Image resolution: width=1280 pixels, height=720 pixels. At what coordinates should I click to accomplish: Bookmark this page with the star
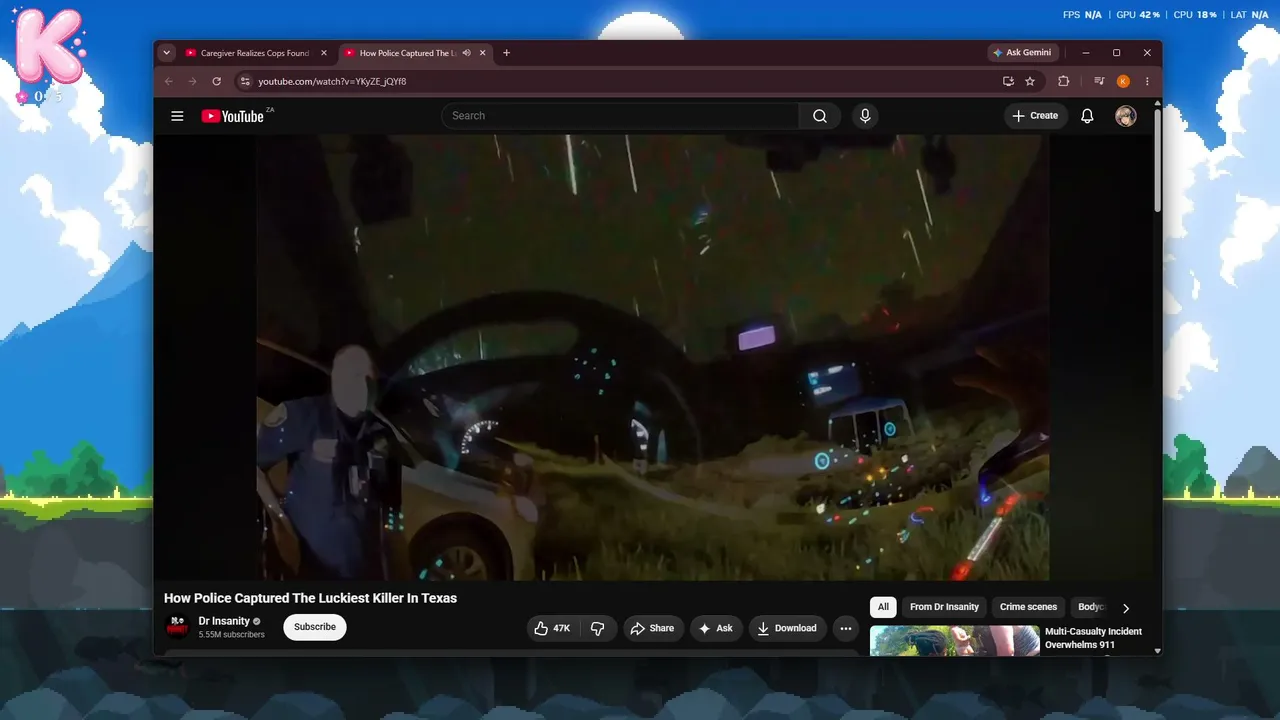click(x=1030, y=81)
